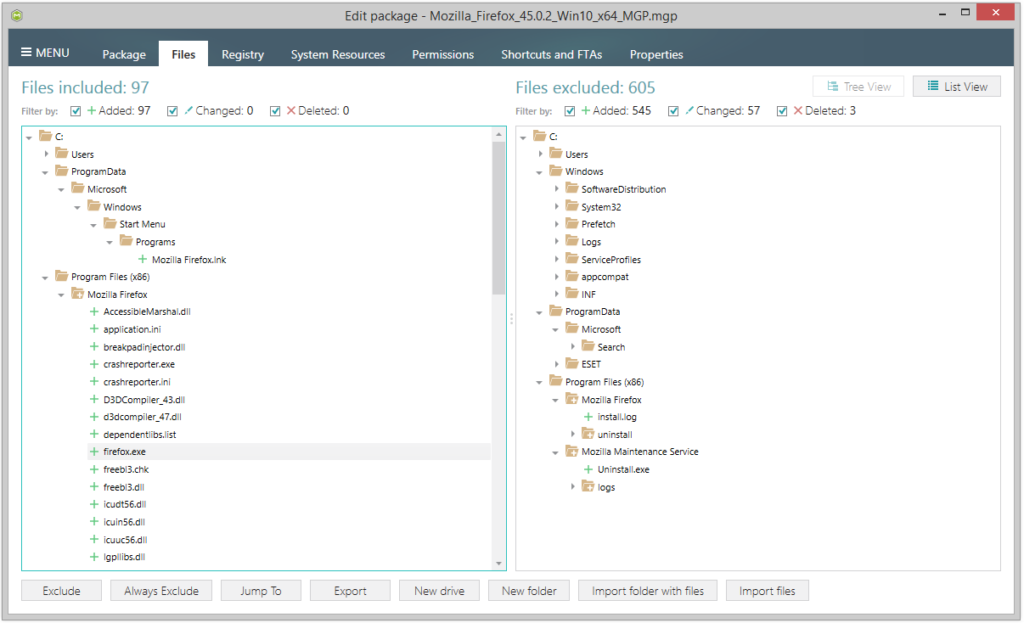Collapse the C: drive in included files
Viewport: 1024px width, 623px height.
click(29, 137)
